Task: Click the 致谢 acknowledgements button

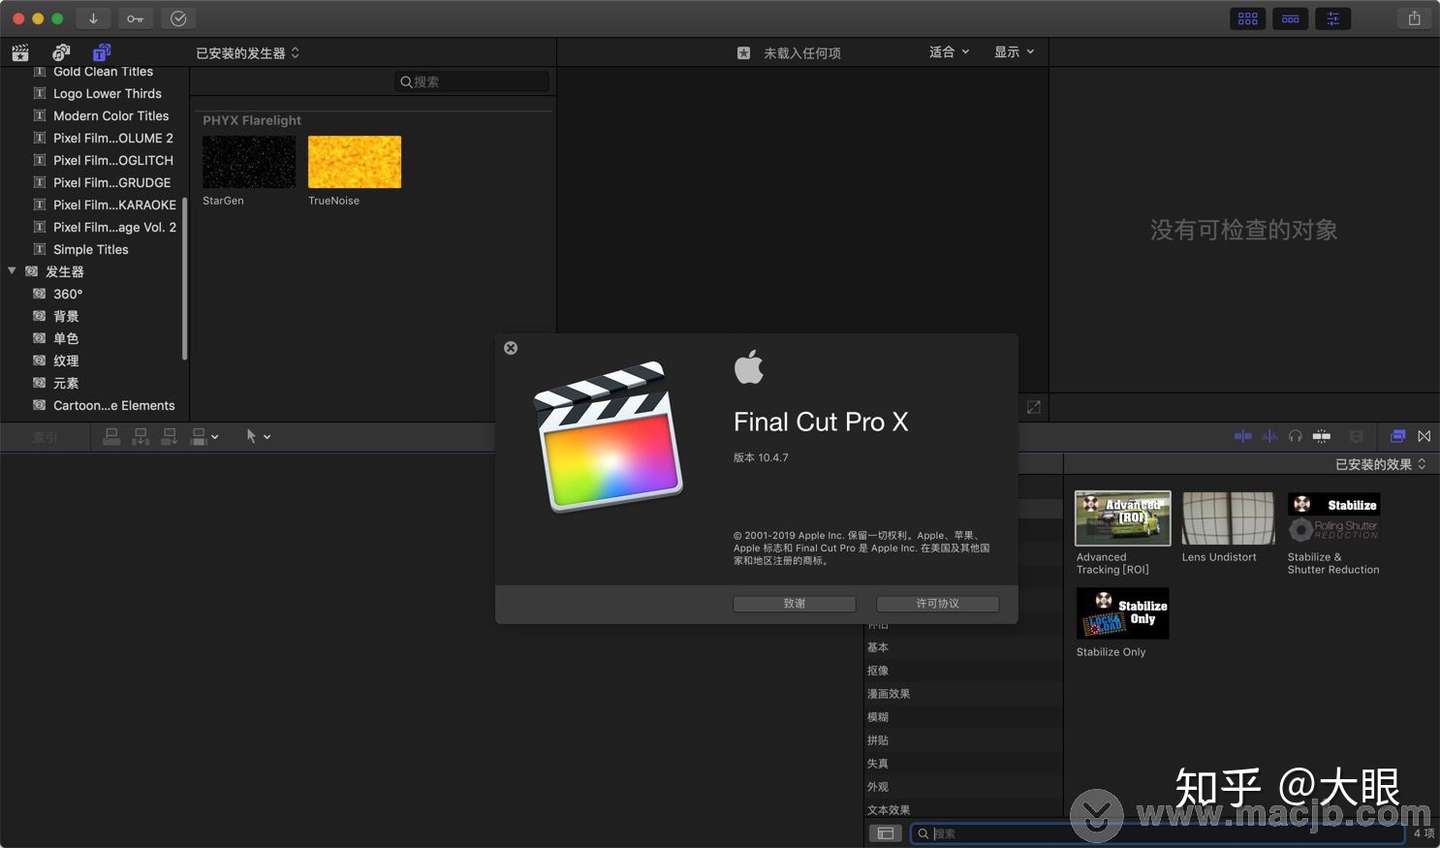Action: (794, 604)
